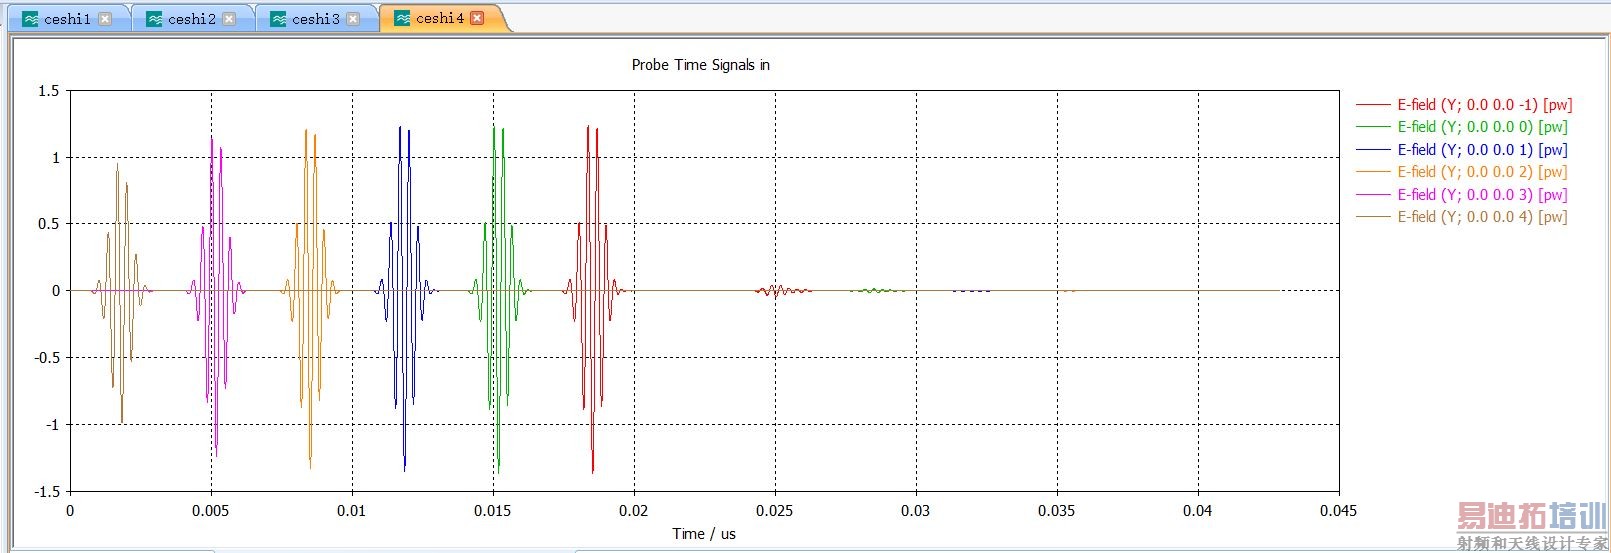Screen dimensions: 1611x553
Task: Click the brown legend line swatch
Action: [x=1373, y=217]
